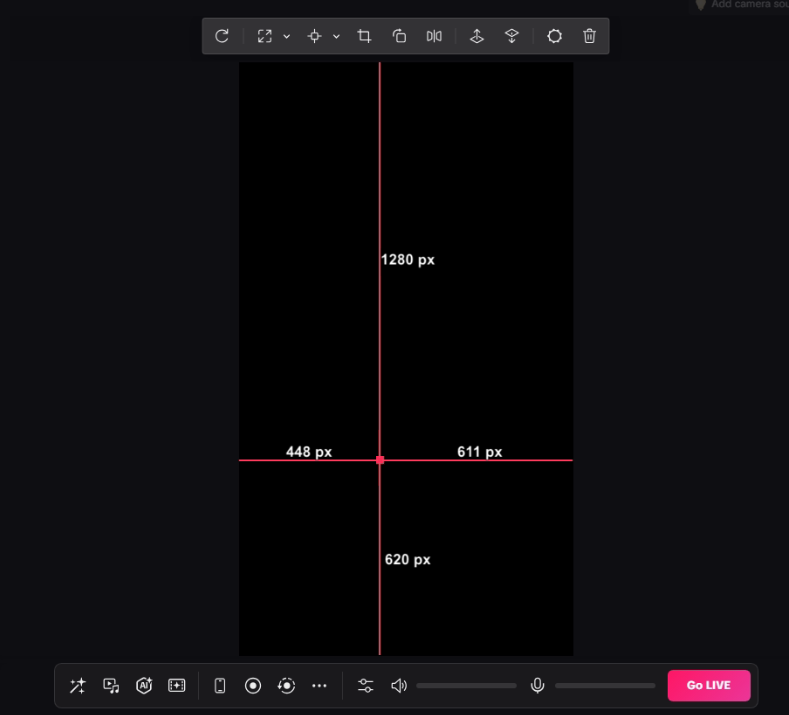Toggle the portrait phone orientation button
The height and width of the screenshot is (715, 789).
coord(220,685)
